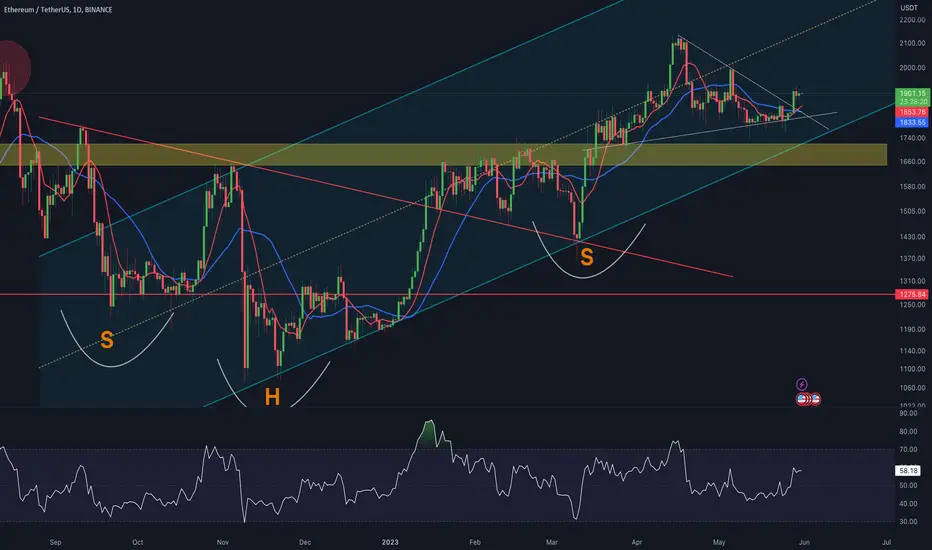Select the red 1853.76 moving average label
Image resolution: width=932 pixels, height=550 pixels.
click(912, 112)
